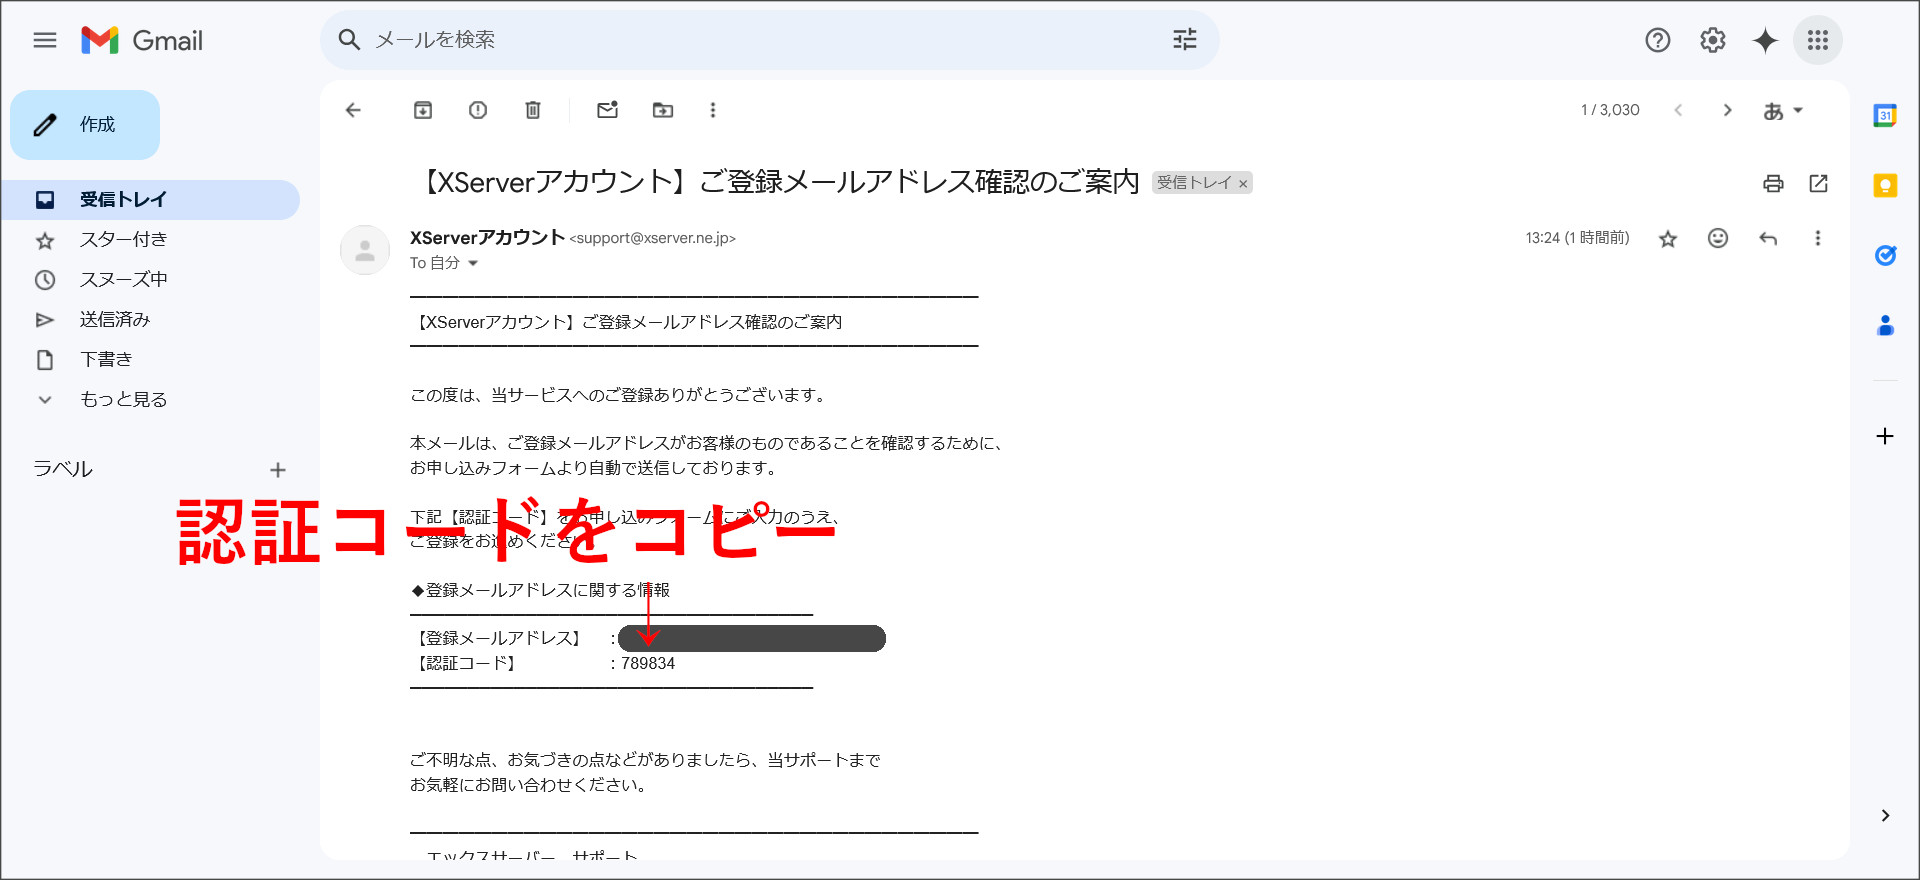The height and width of the screenshot is (880, 1920).
Task: Open Google apps grid
Action: pyautogui.click(x=1818, y=40)
